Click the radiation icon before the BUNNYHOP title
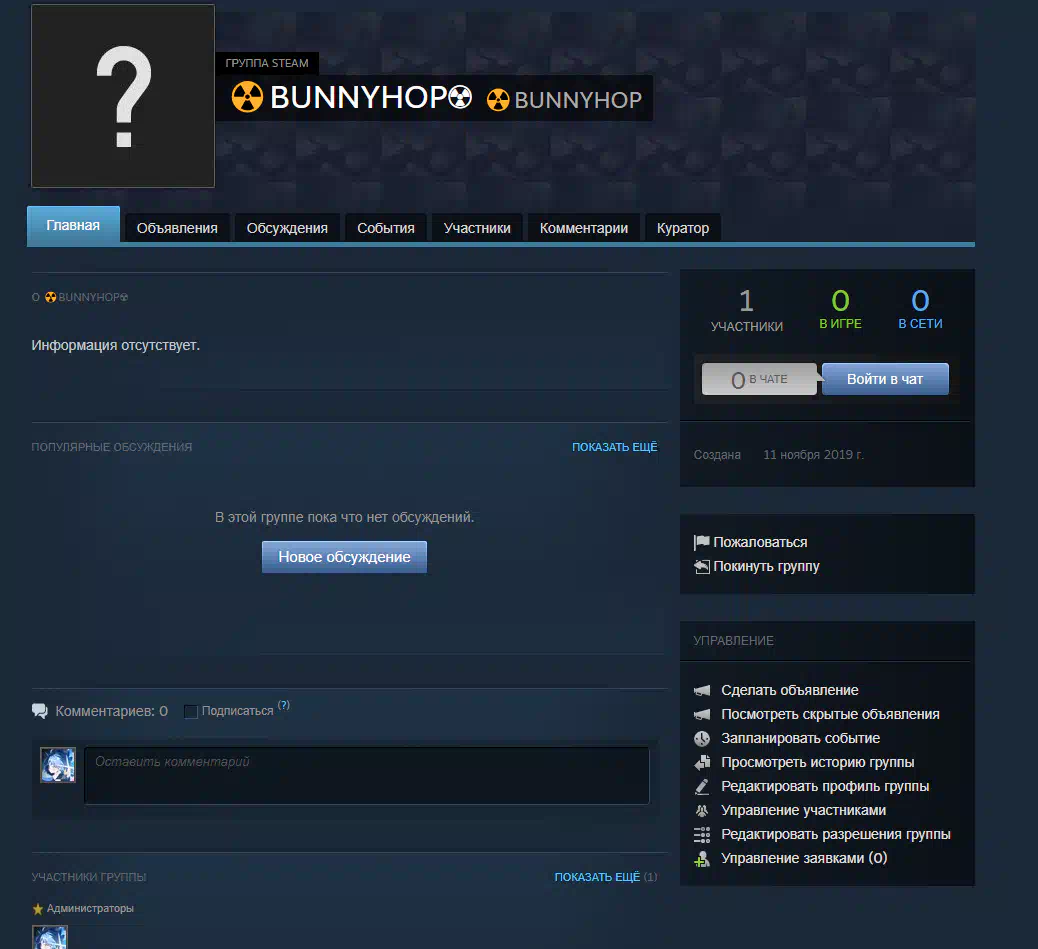 pyautogui.click(x=247, y=97)
